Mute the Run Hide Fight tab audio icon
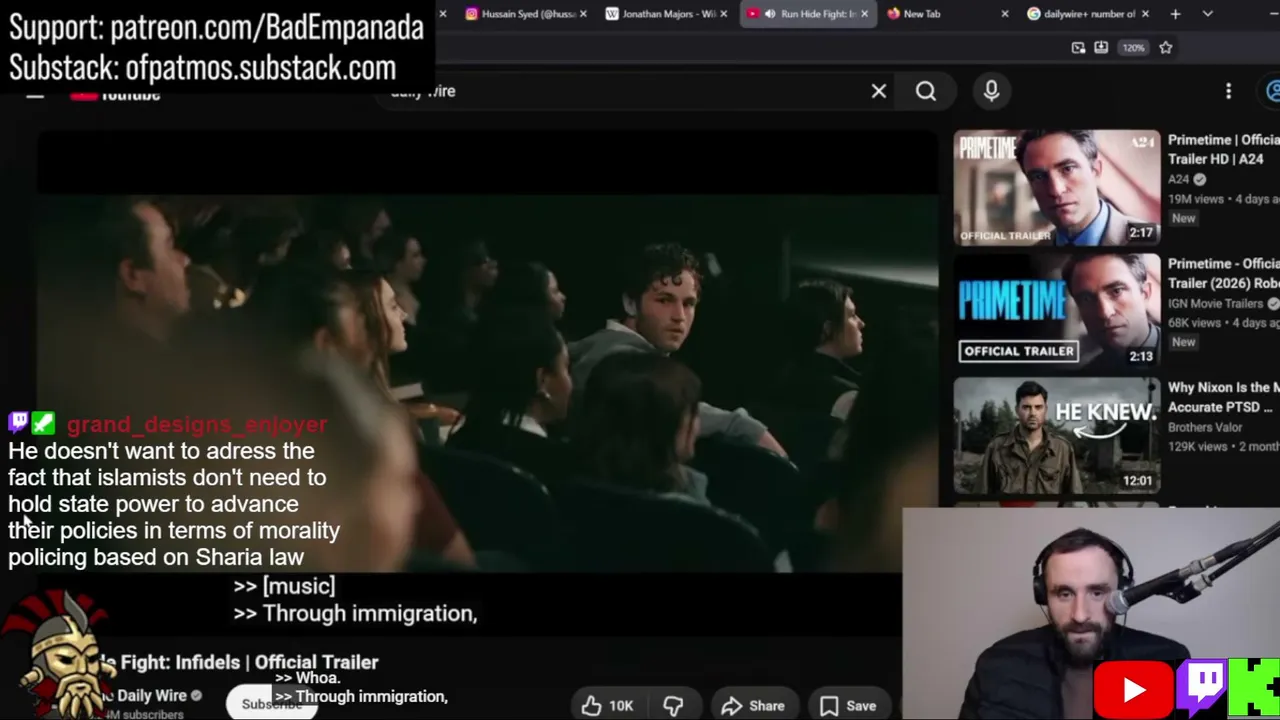The image size is (1280, 720). click(770, 14)
